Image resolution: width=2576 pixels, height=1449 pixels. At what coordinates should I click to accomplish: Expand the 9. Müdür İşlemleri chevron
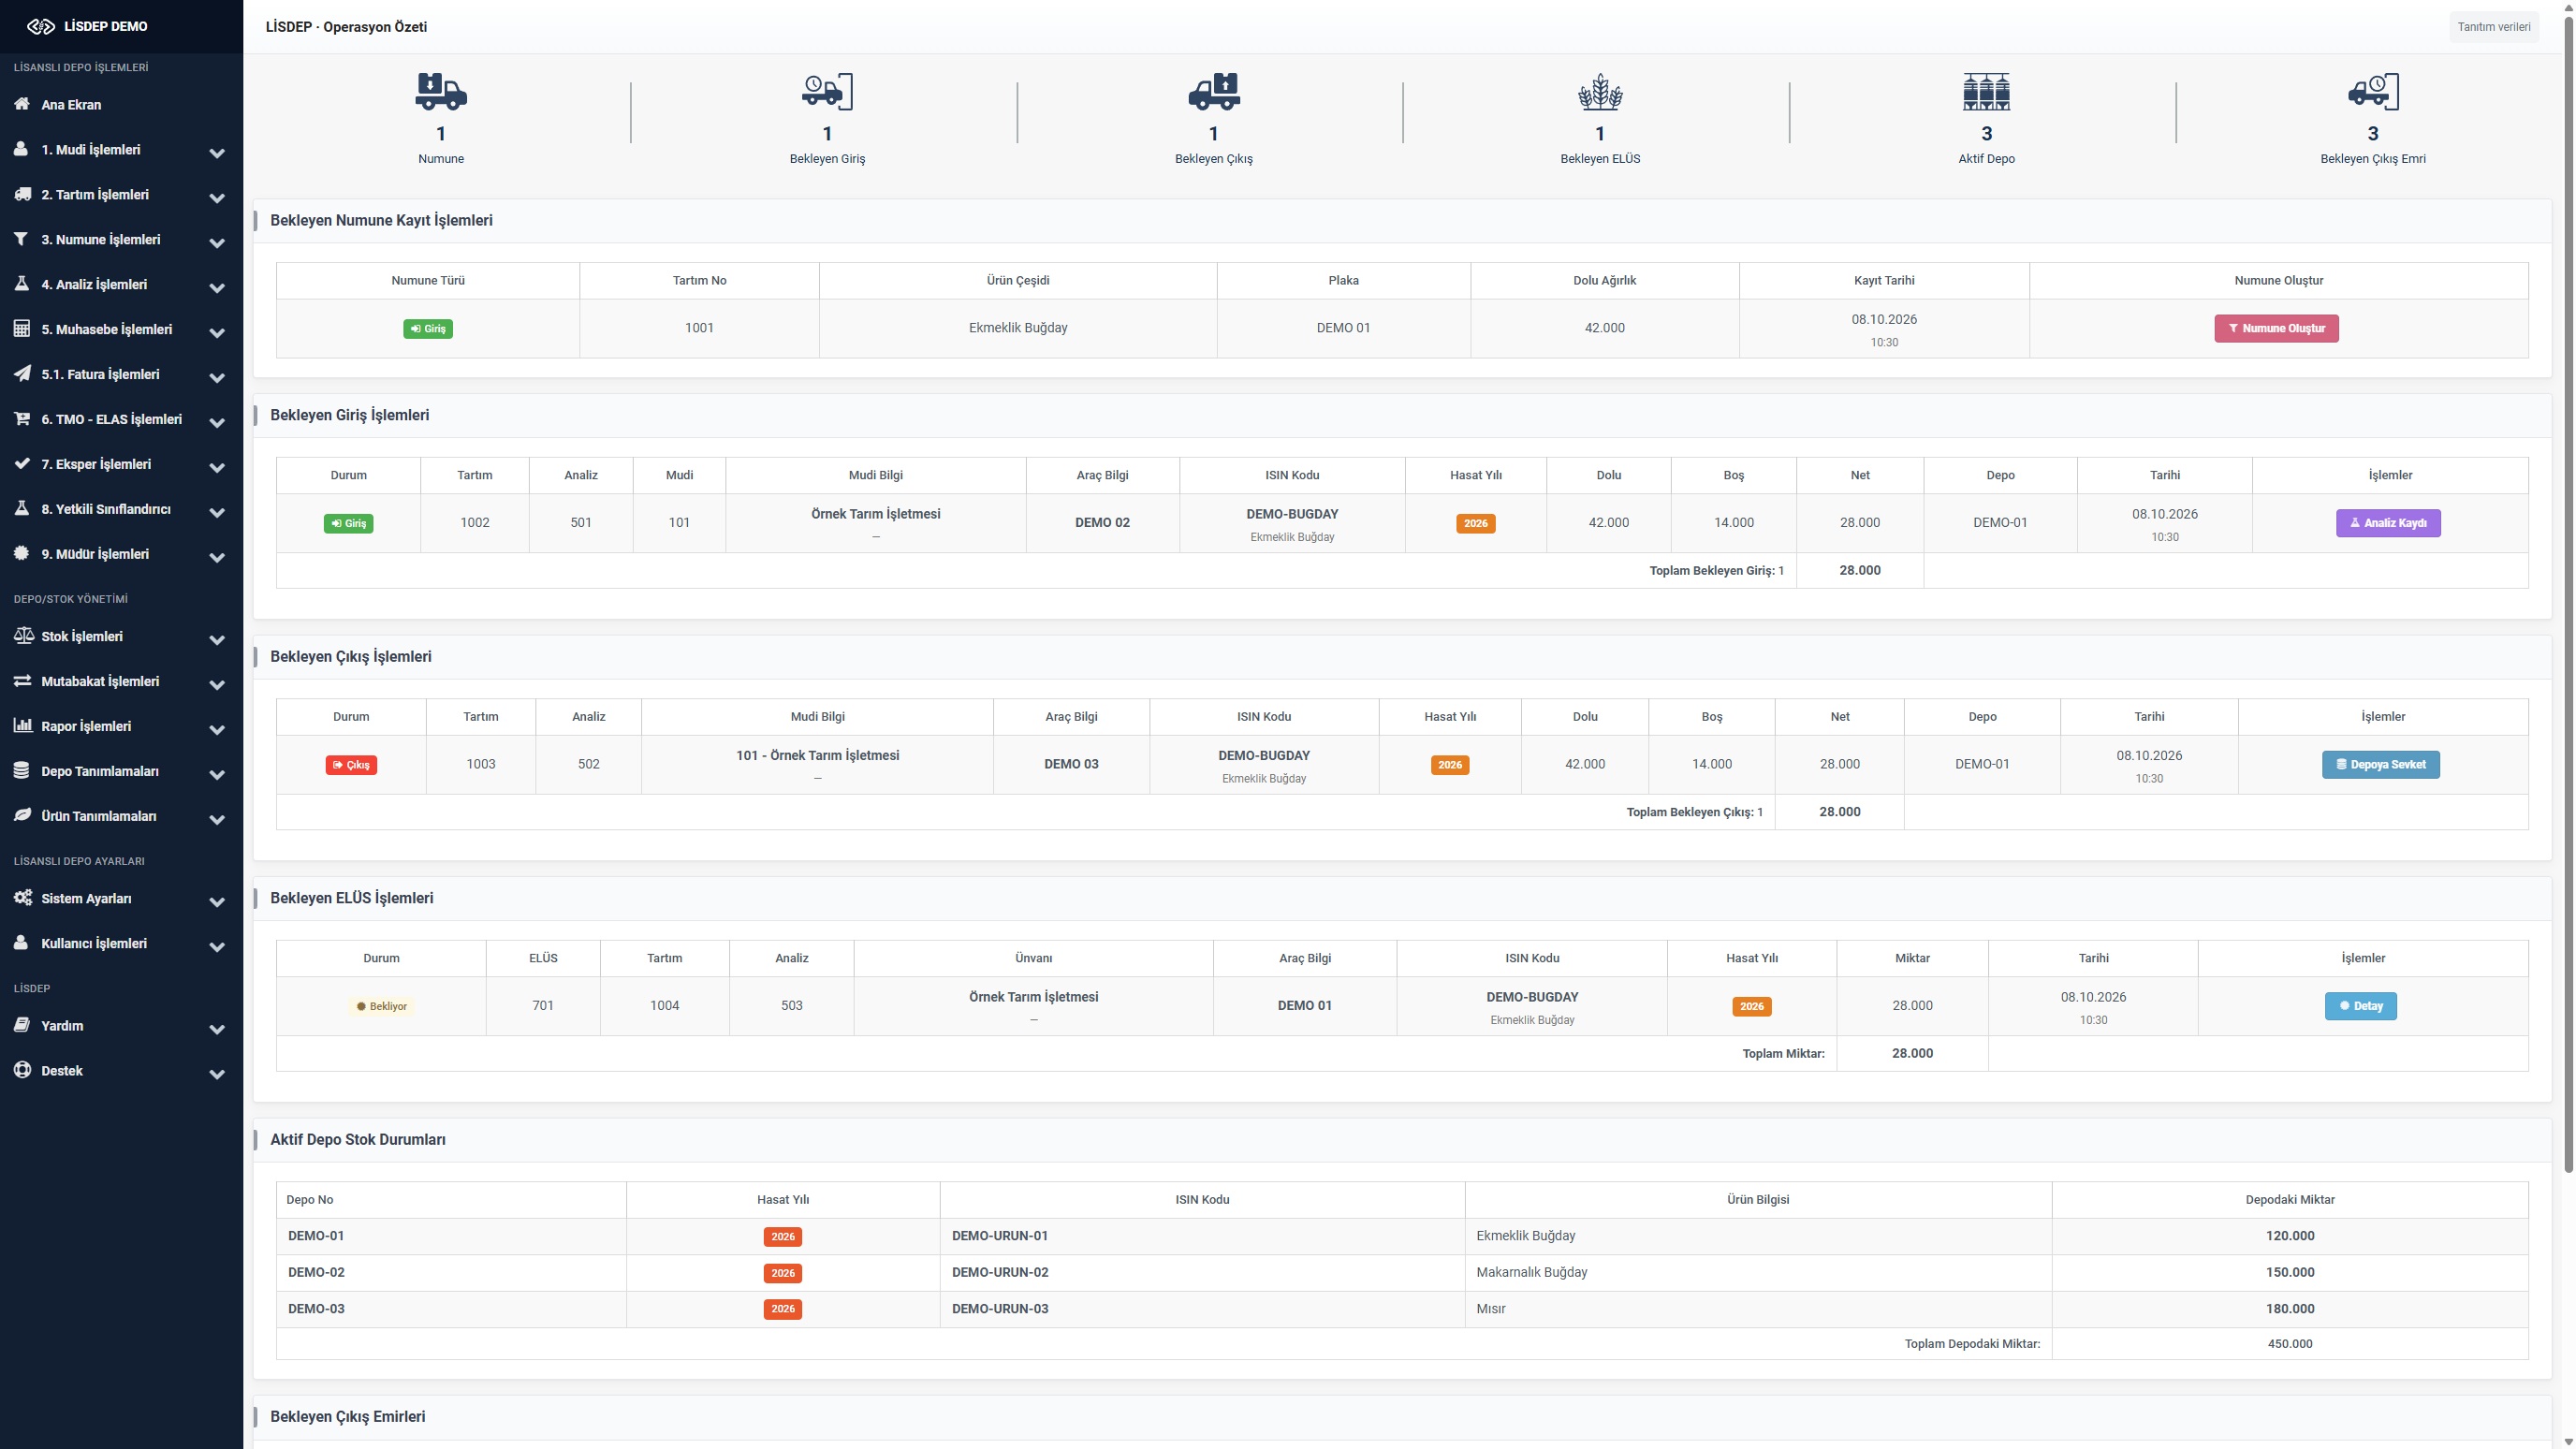click(x=217, y=558)
